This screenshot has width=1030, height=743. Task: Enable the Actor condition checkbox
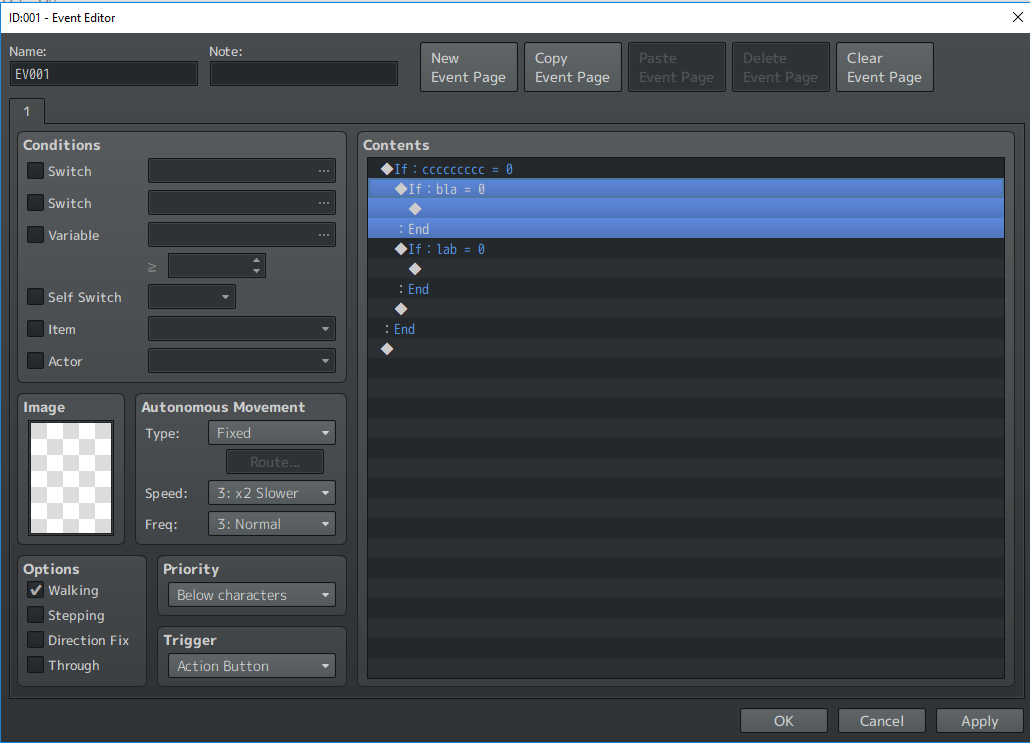35,361
